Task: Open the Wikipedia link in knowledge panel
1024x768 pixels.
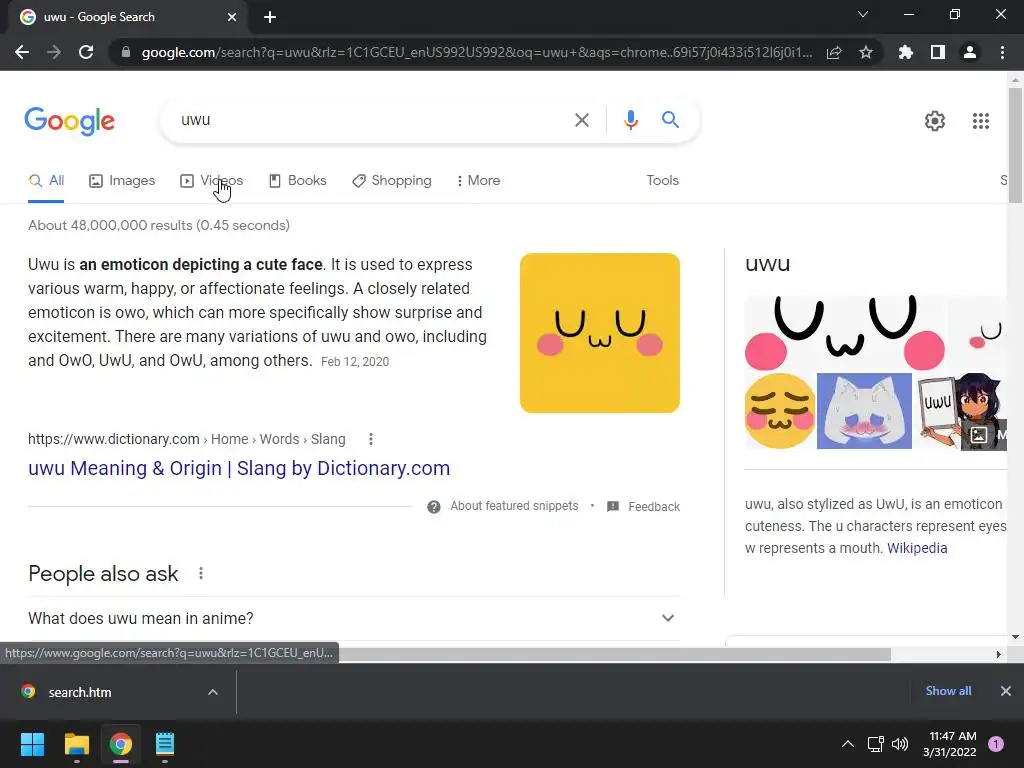Action: click(x=917, y=548)
